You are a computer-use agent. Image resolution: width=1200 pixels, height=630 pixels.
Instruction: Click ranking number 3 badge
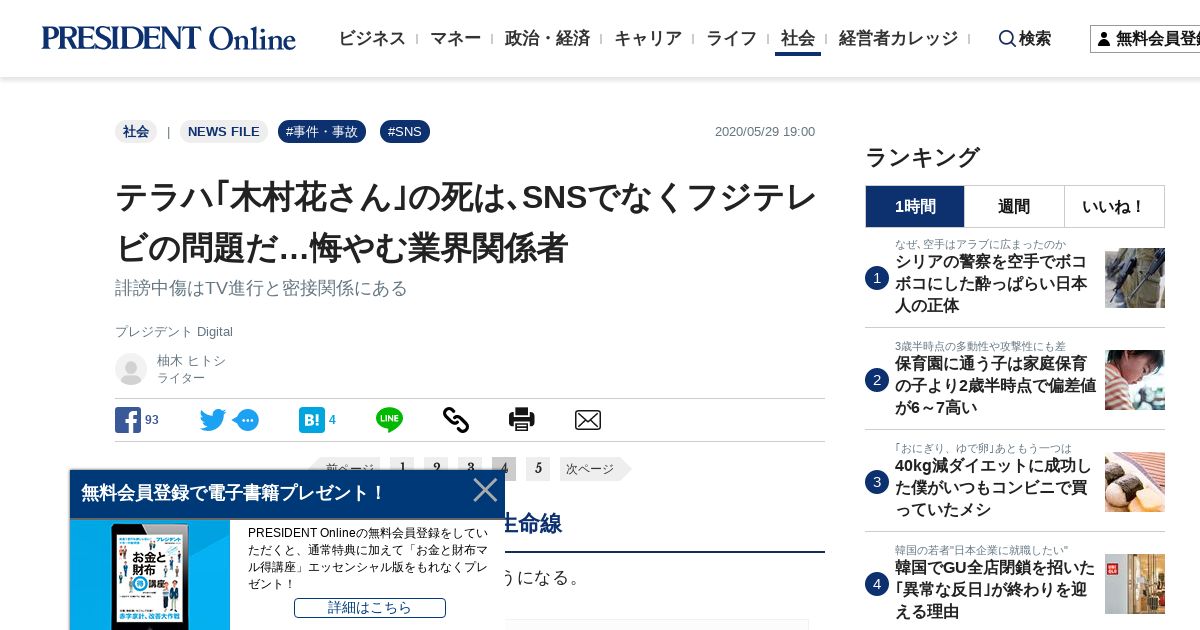pos(877,482)
